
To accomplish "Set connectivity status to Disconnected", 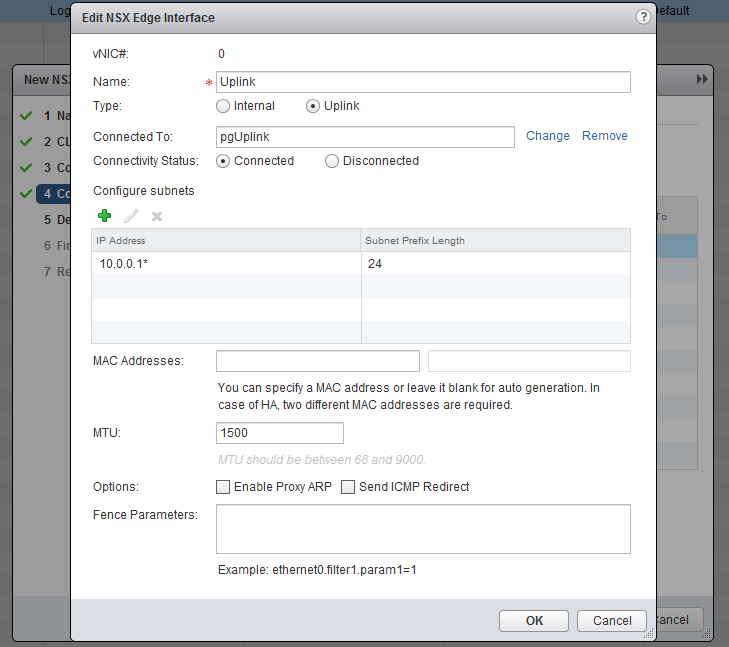I will (332, 161).
